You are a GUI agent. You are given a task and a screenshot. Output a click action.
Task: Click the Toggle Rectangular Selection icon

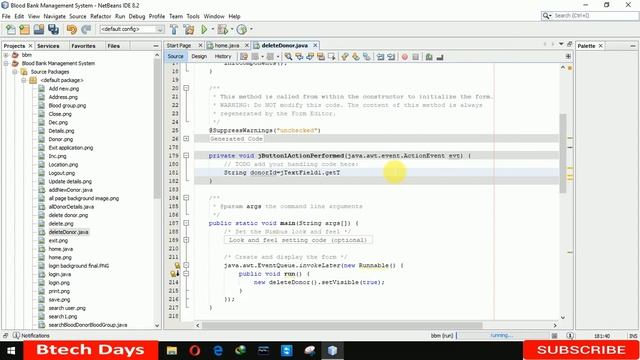[x=331, y=57]
